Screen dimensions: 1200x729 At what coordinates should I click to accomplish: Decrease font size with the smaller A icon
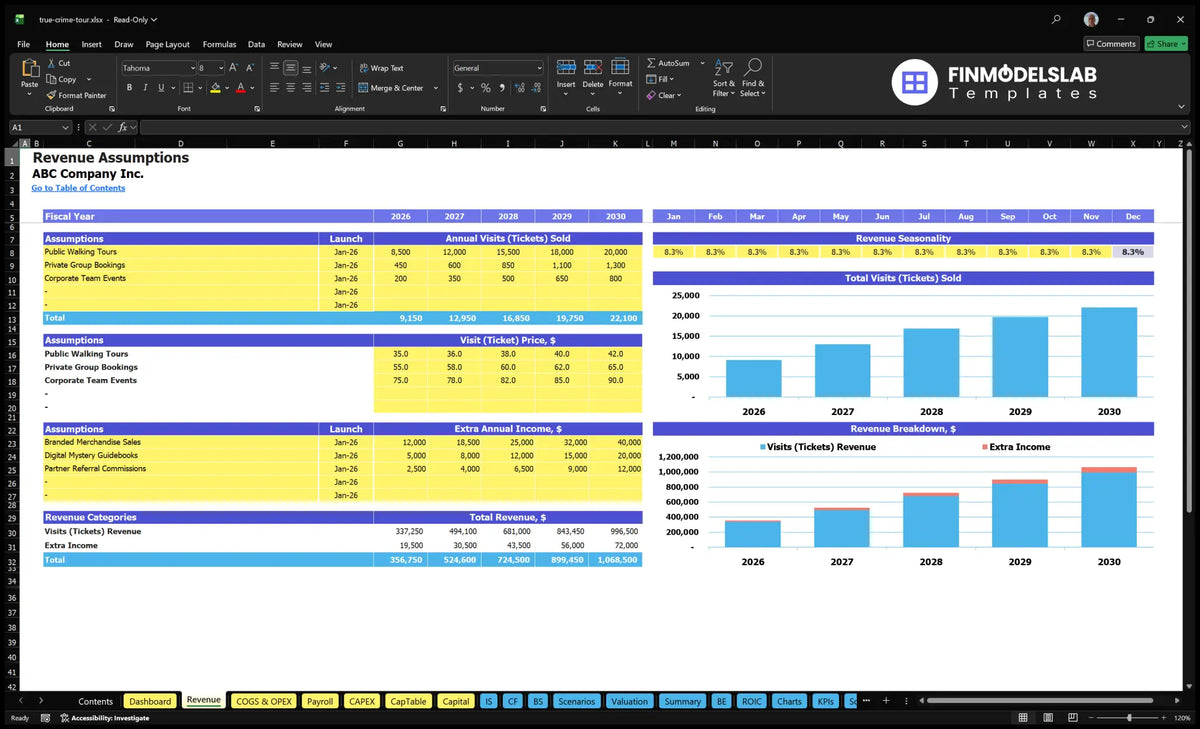(250, 68)
